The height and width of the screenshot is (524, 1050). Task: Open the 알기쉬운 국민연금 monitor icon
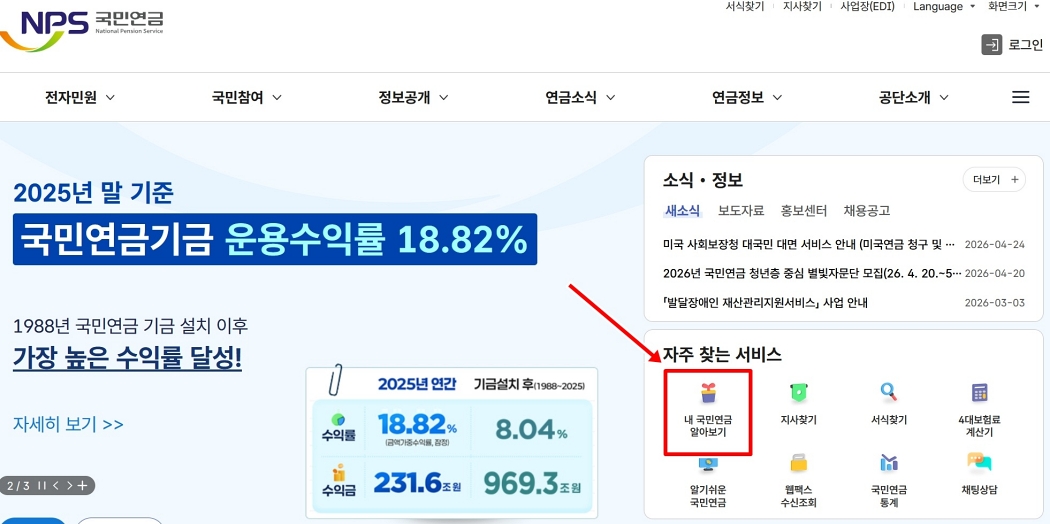pyautogui.click(x=708, y=463)
